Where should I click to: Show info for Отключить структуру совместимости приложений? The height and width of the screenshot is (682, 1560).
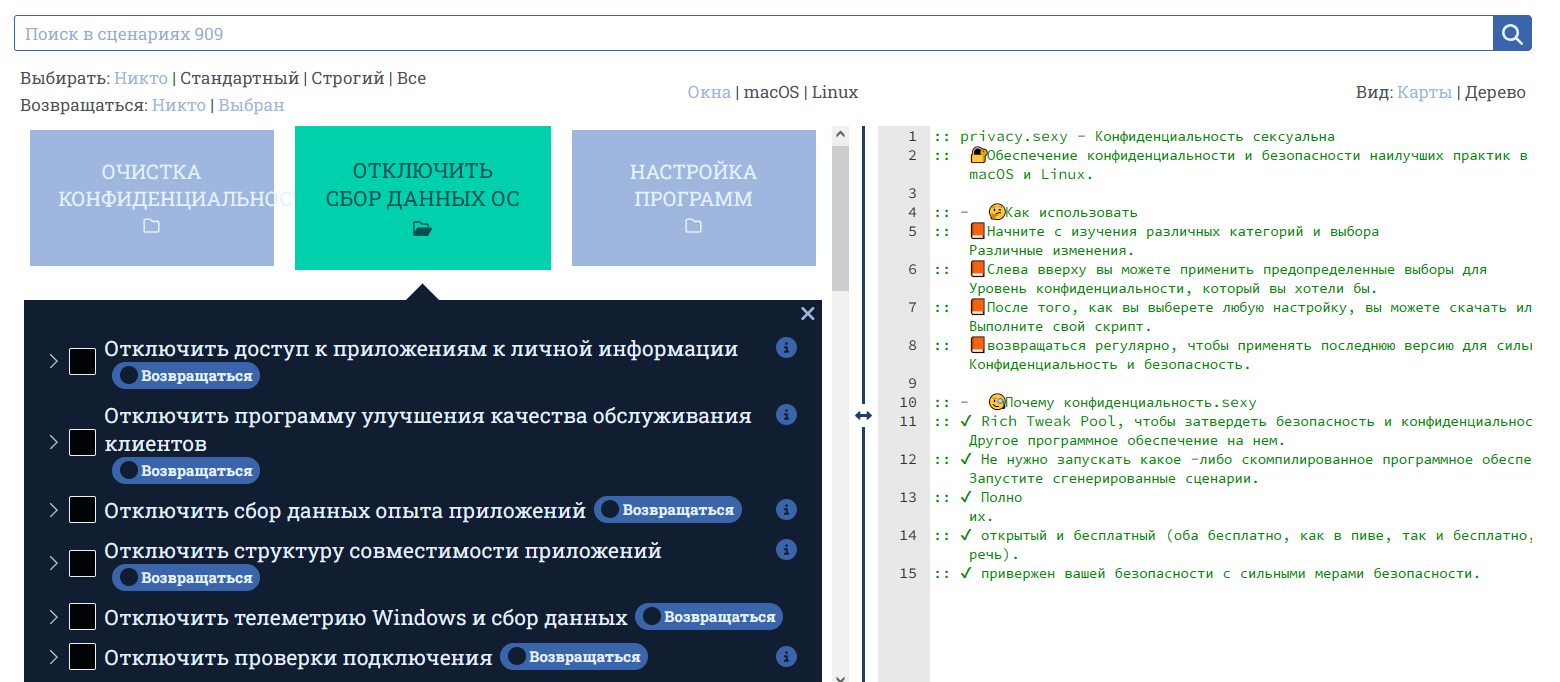(x=787, y=549)
